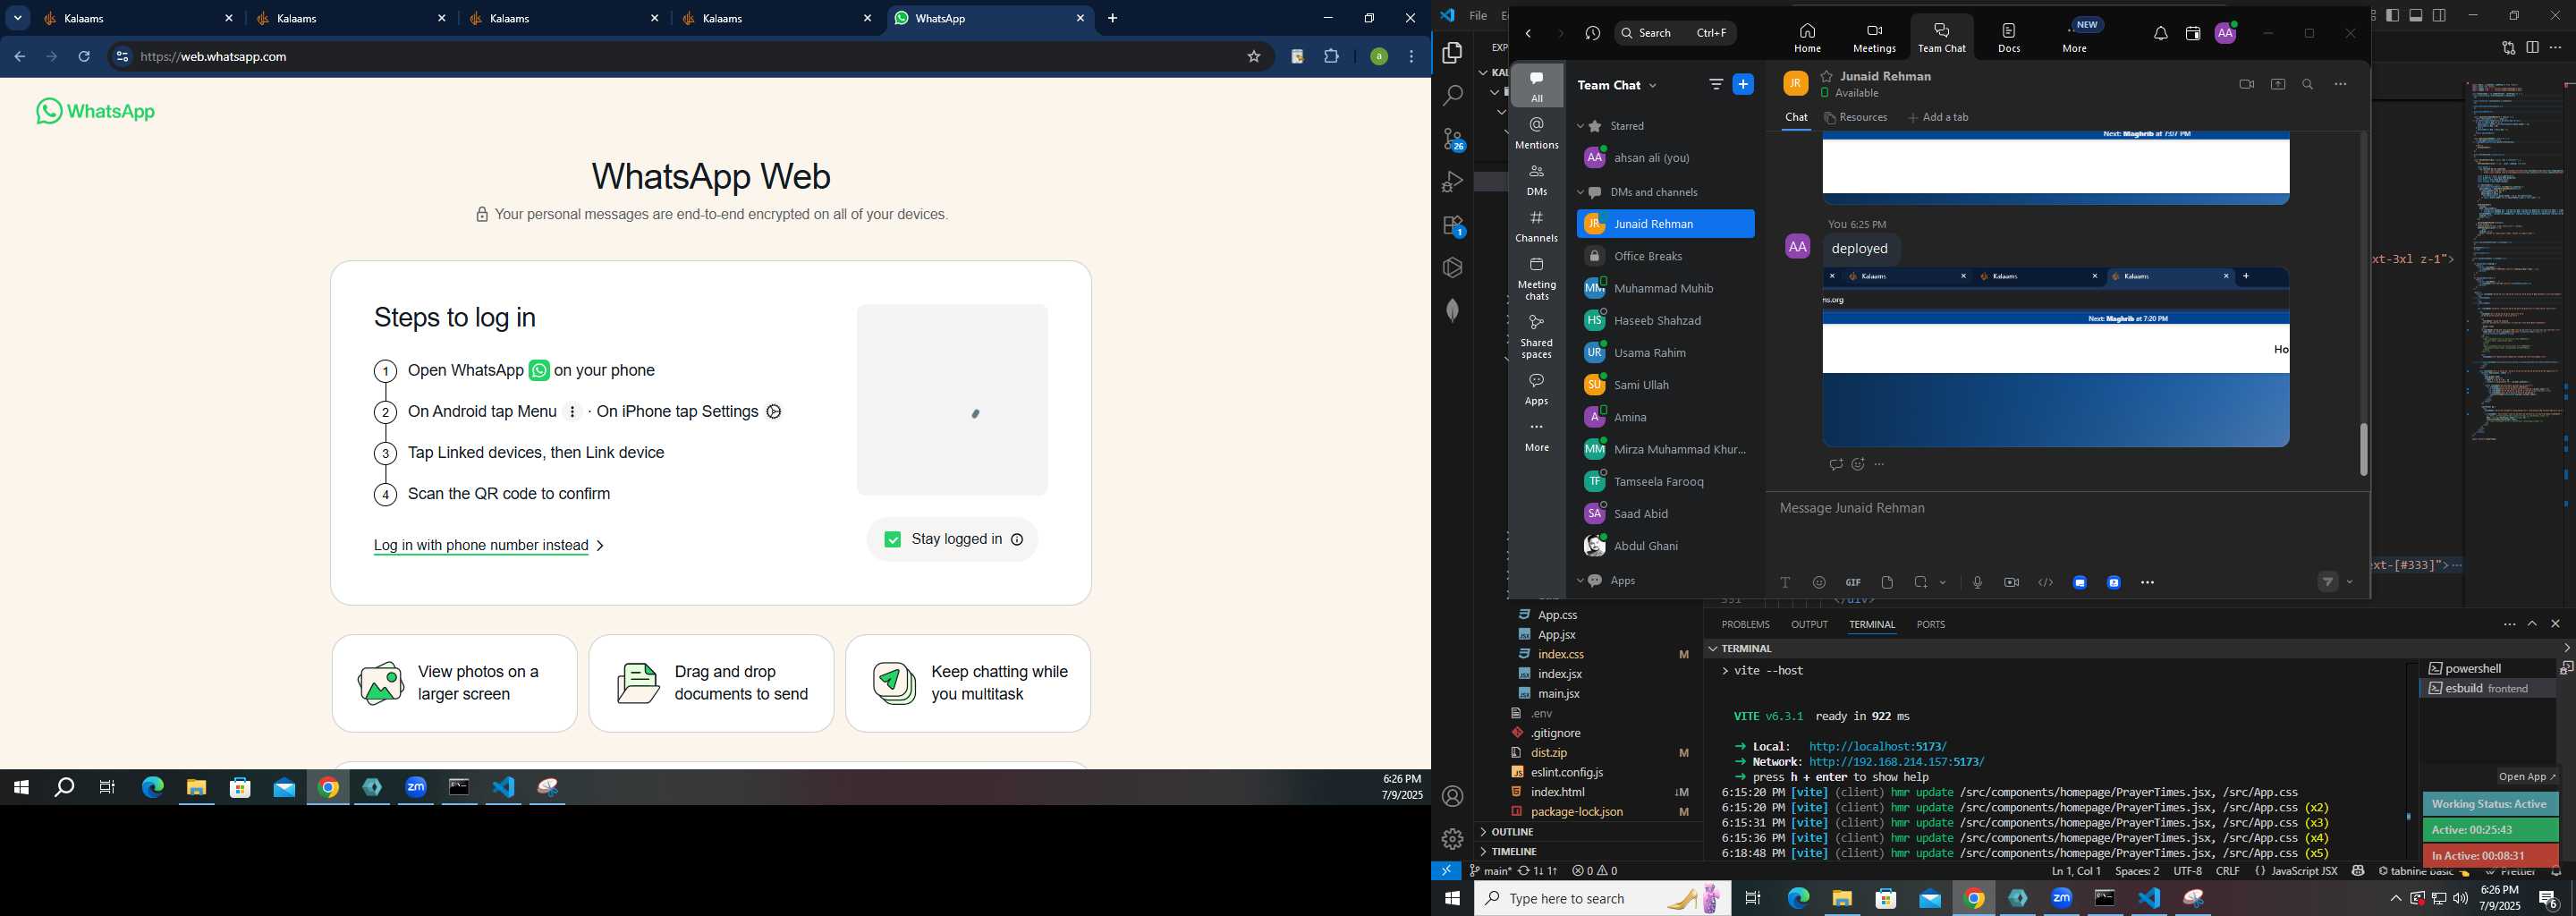Record video message icon in composer
Viewport: 2576px width, 916px height.
pyautogui.click(x=2011, y=582)
